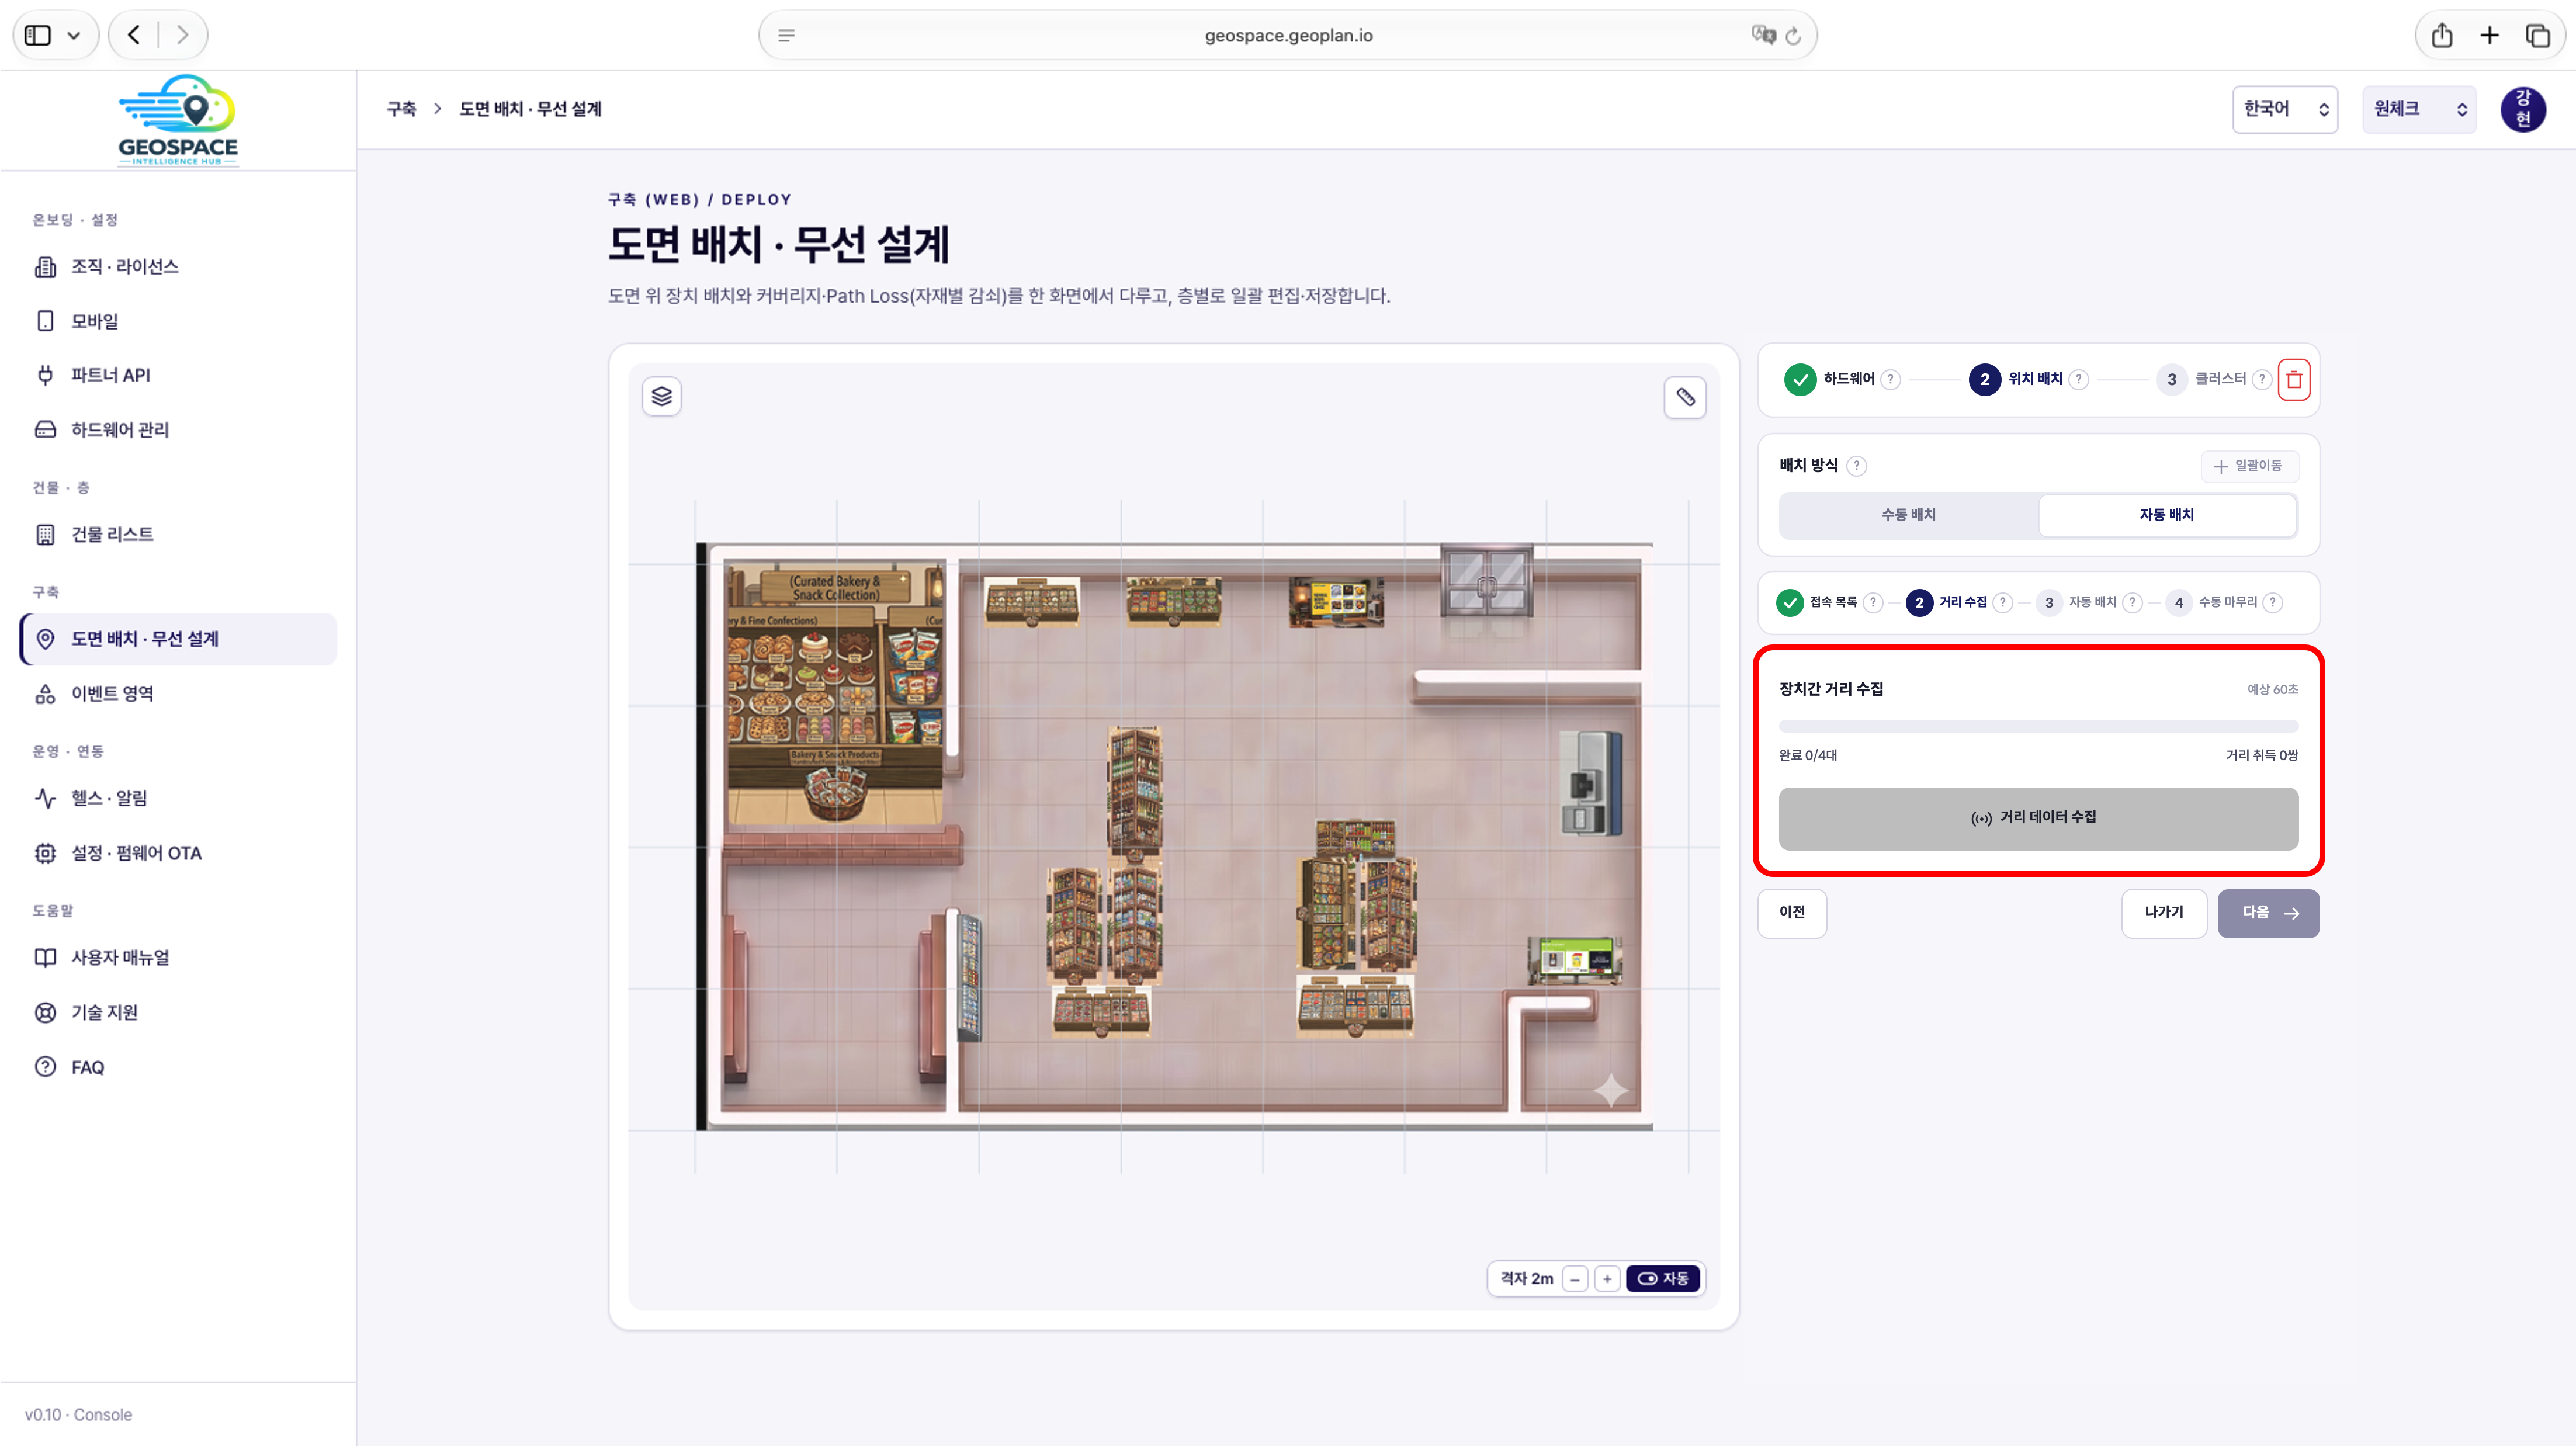Open help tooltip next to 클러스터 step
The height and width of the screenshot is (1446, 2576).
tap(2262, 379)
